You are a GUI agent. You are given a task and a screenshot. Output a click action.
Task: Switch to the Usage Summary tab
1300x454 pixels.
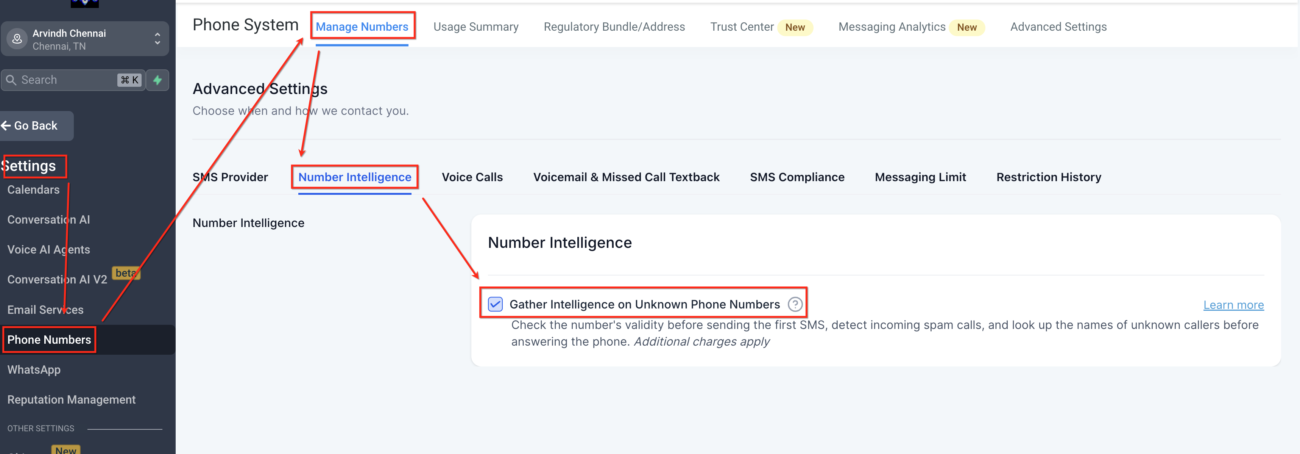(x=476, y=27)
